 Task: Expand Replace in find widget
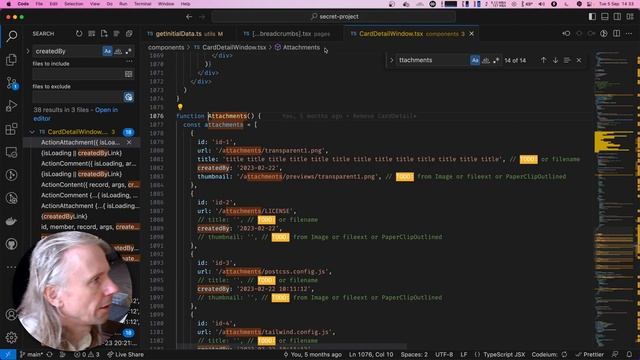point(391,60)
